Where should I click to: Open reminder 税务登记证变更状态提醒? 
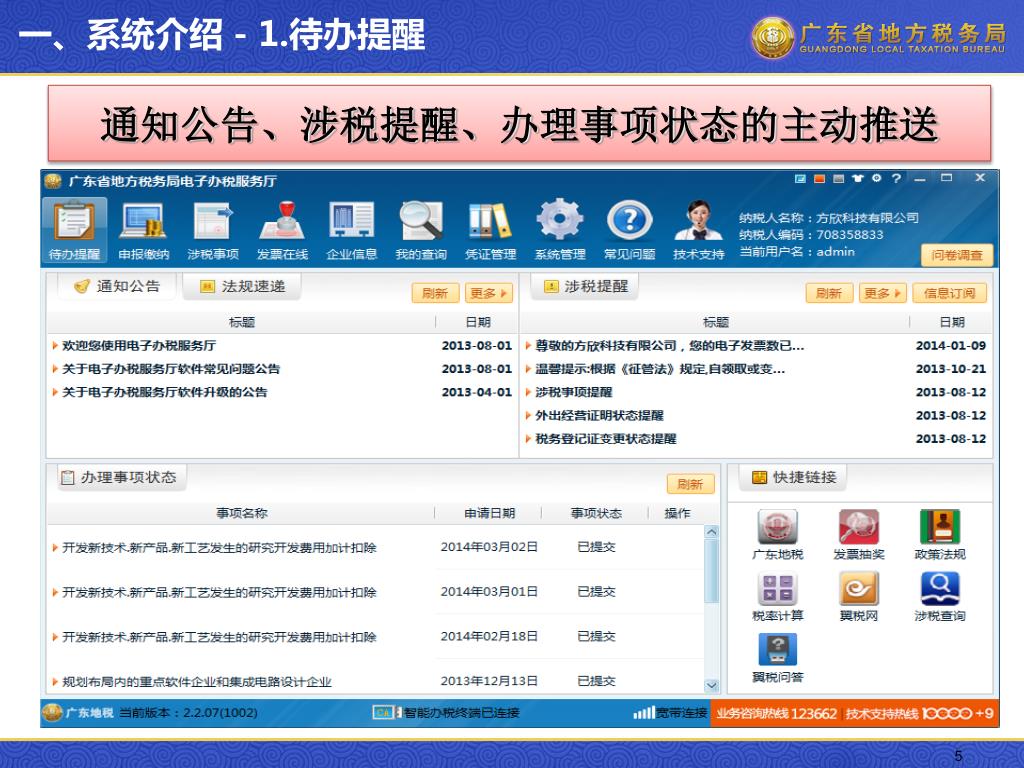[x=605, y=439]
